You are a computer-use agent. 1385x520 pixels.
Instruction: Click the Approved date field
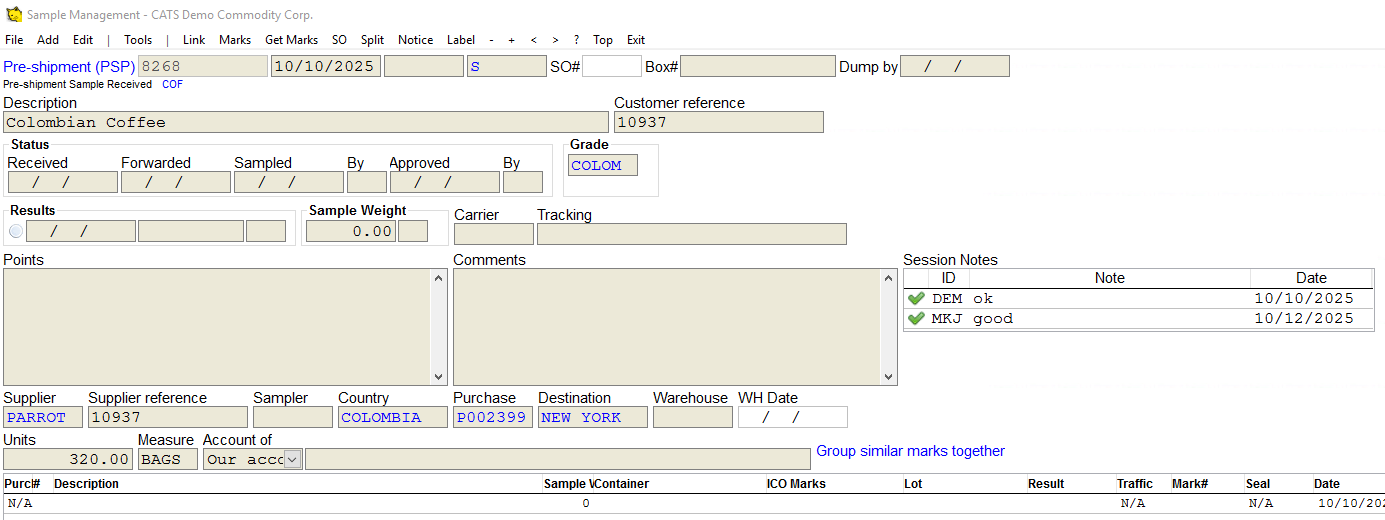point(444,182)
